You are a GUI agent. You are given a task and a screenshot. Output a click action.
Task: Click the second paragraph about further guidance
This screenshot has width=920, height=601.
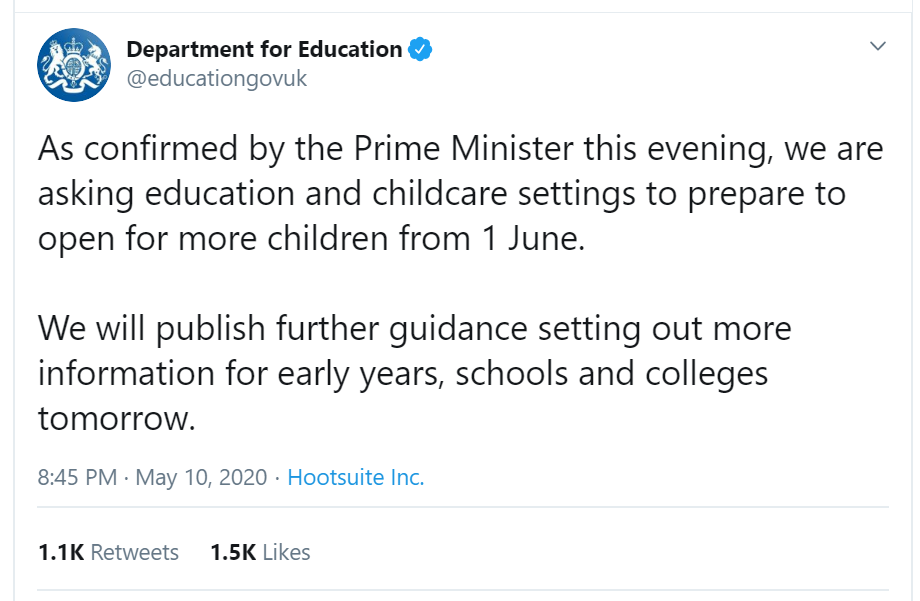pos(415,373)
